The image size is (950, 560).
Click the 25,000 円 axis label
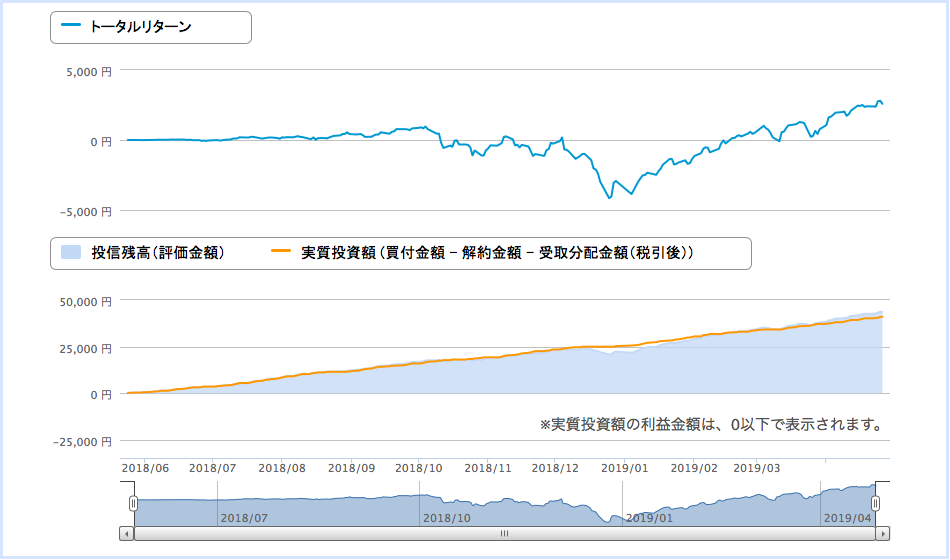click(x=86, y=349)
